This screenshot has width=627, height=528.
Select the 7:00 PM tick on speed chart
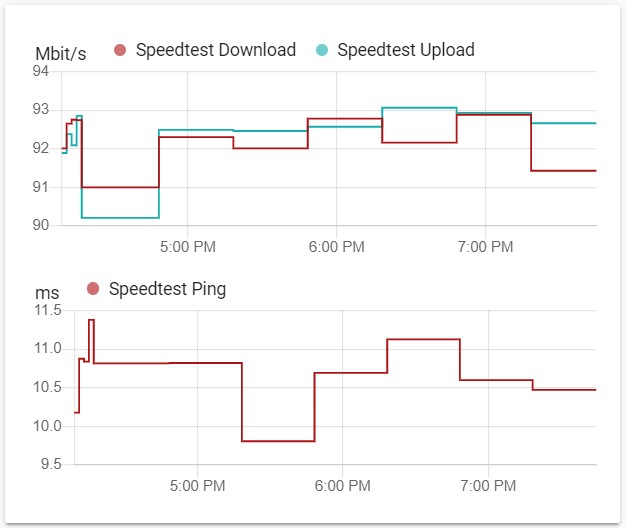click(x=483, y=245)
